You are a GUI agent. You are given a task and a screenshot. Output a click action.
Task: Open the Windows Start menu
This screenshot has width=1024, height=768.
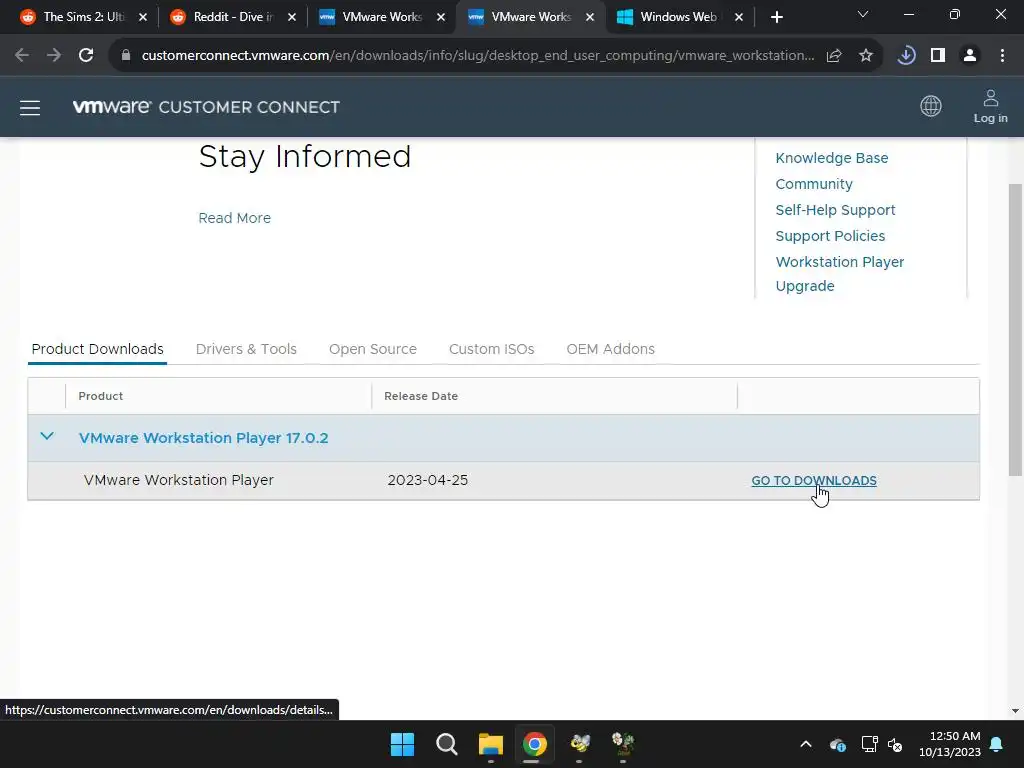(402, 744)
